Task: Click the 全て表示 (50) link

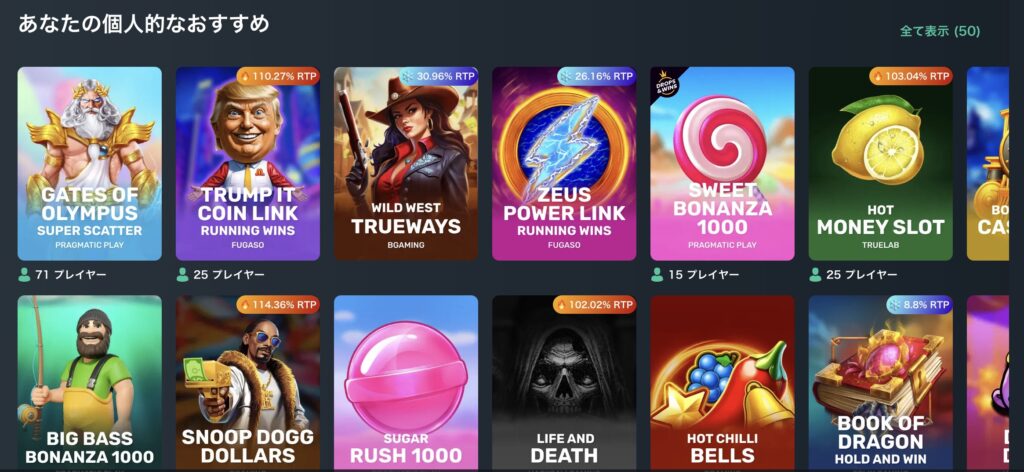Action: pos(940,31)
